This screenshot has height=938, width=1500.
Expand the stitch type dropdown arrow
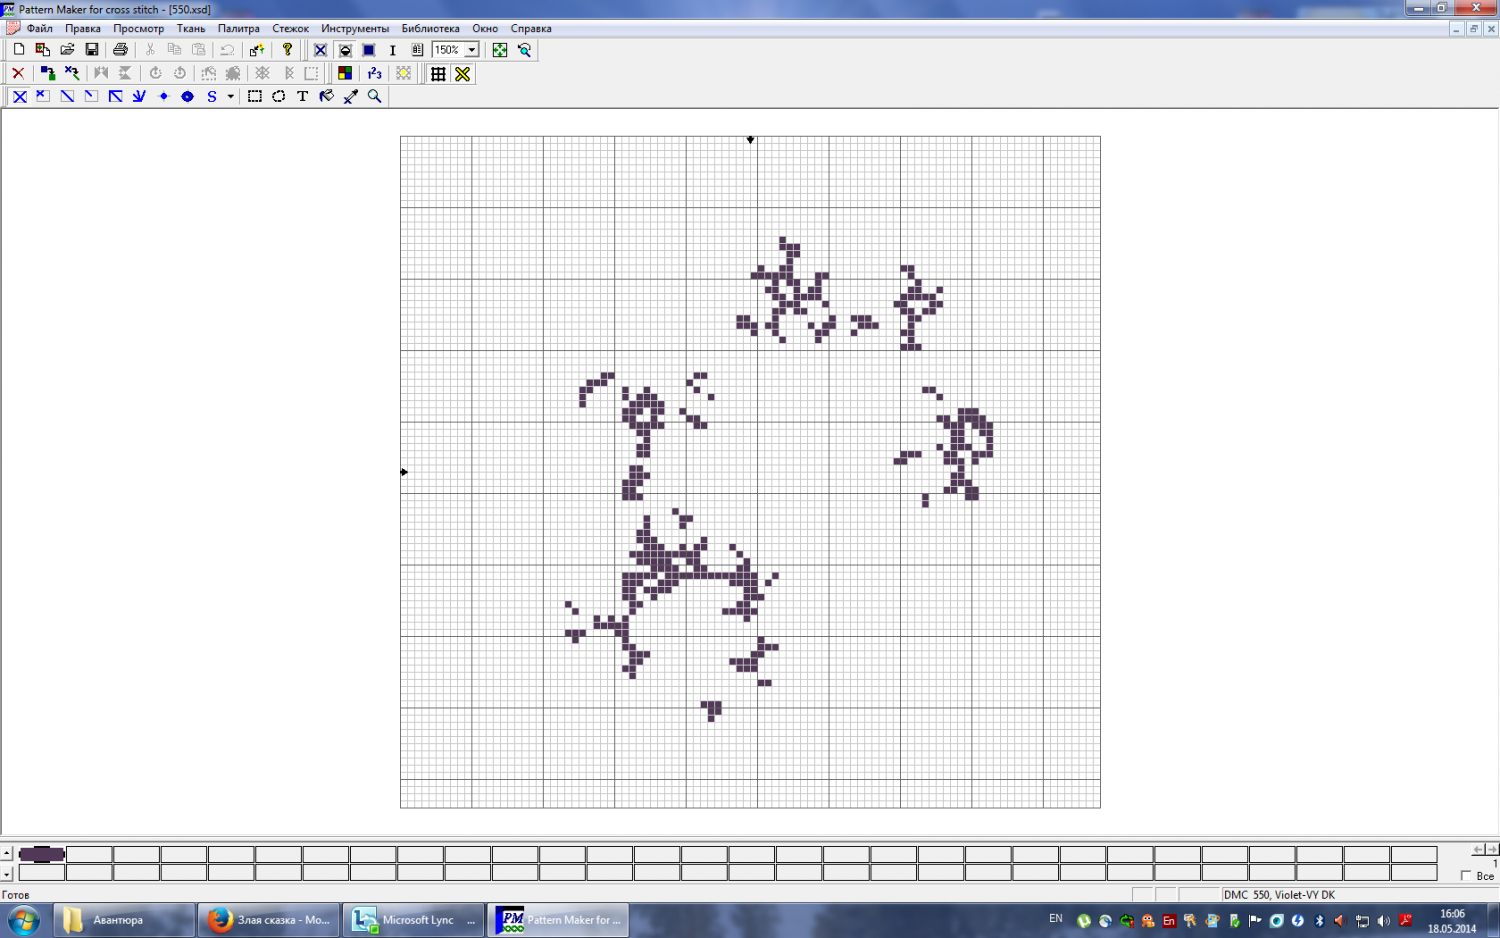tap(230, 97)
